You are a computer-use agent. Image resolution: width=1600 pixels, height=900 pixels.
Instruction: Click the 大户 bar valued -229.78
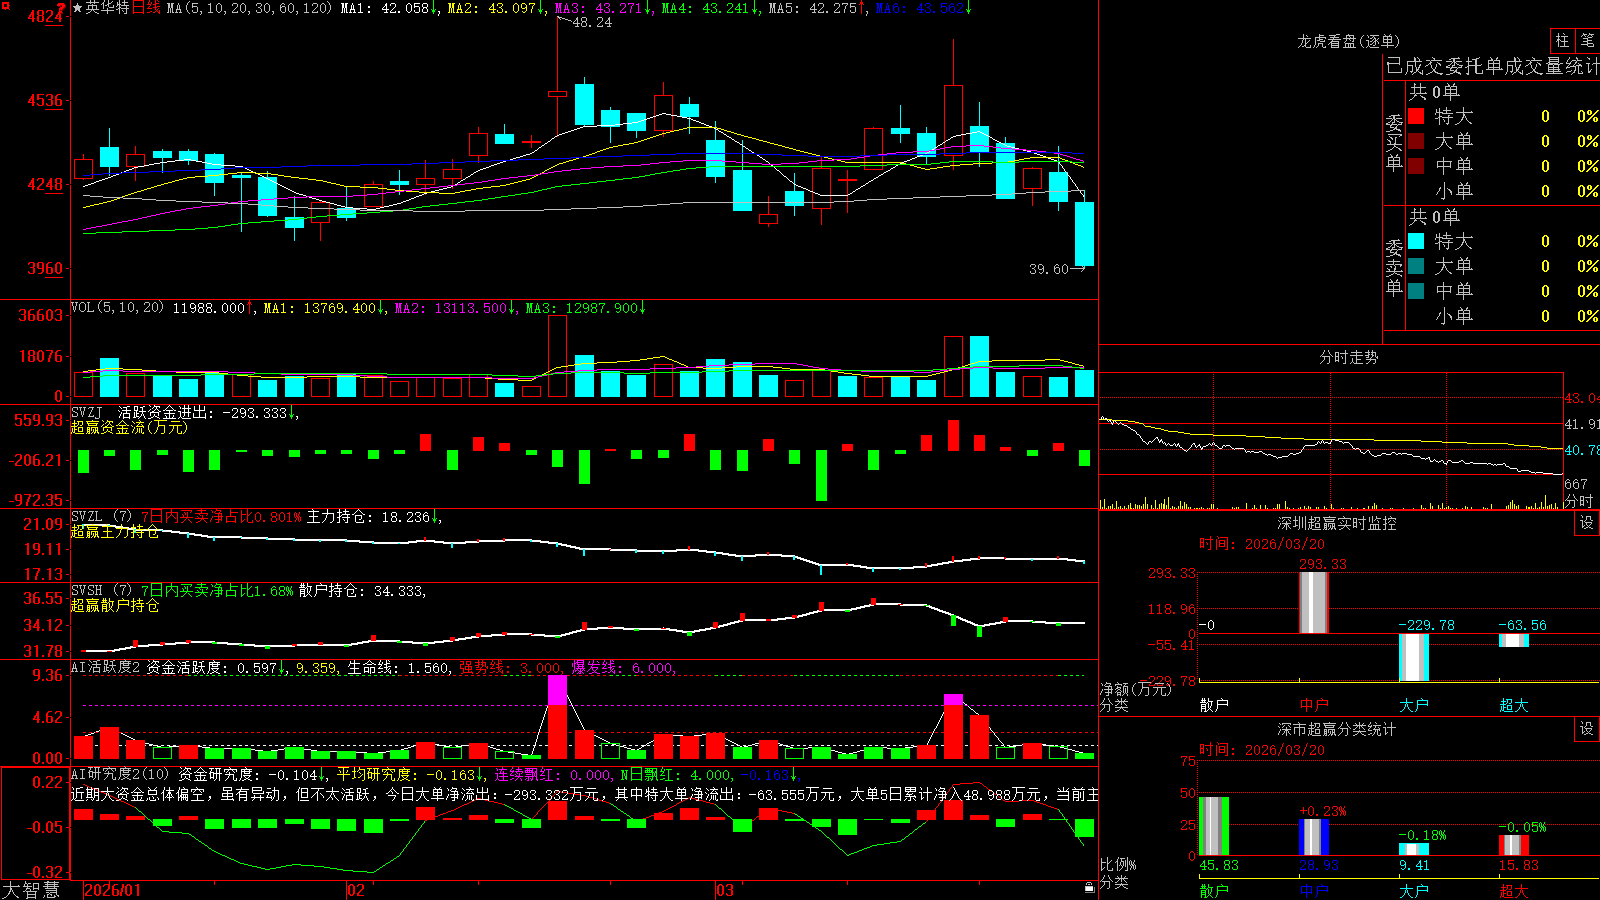click(1414, 657)
